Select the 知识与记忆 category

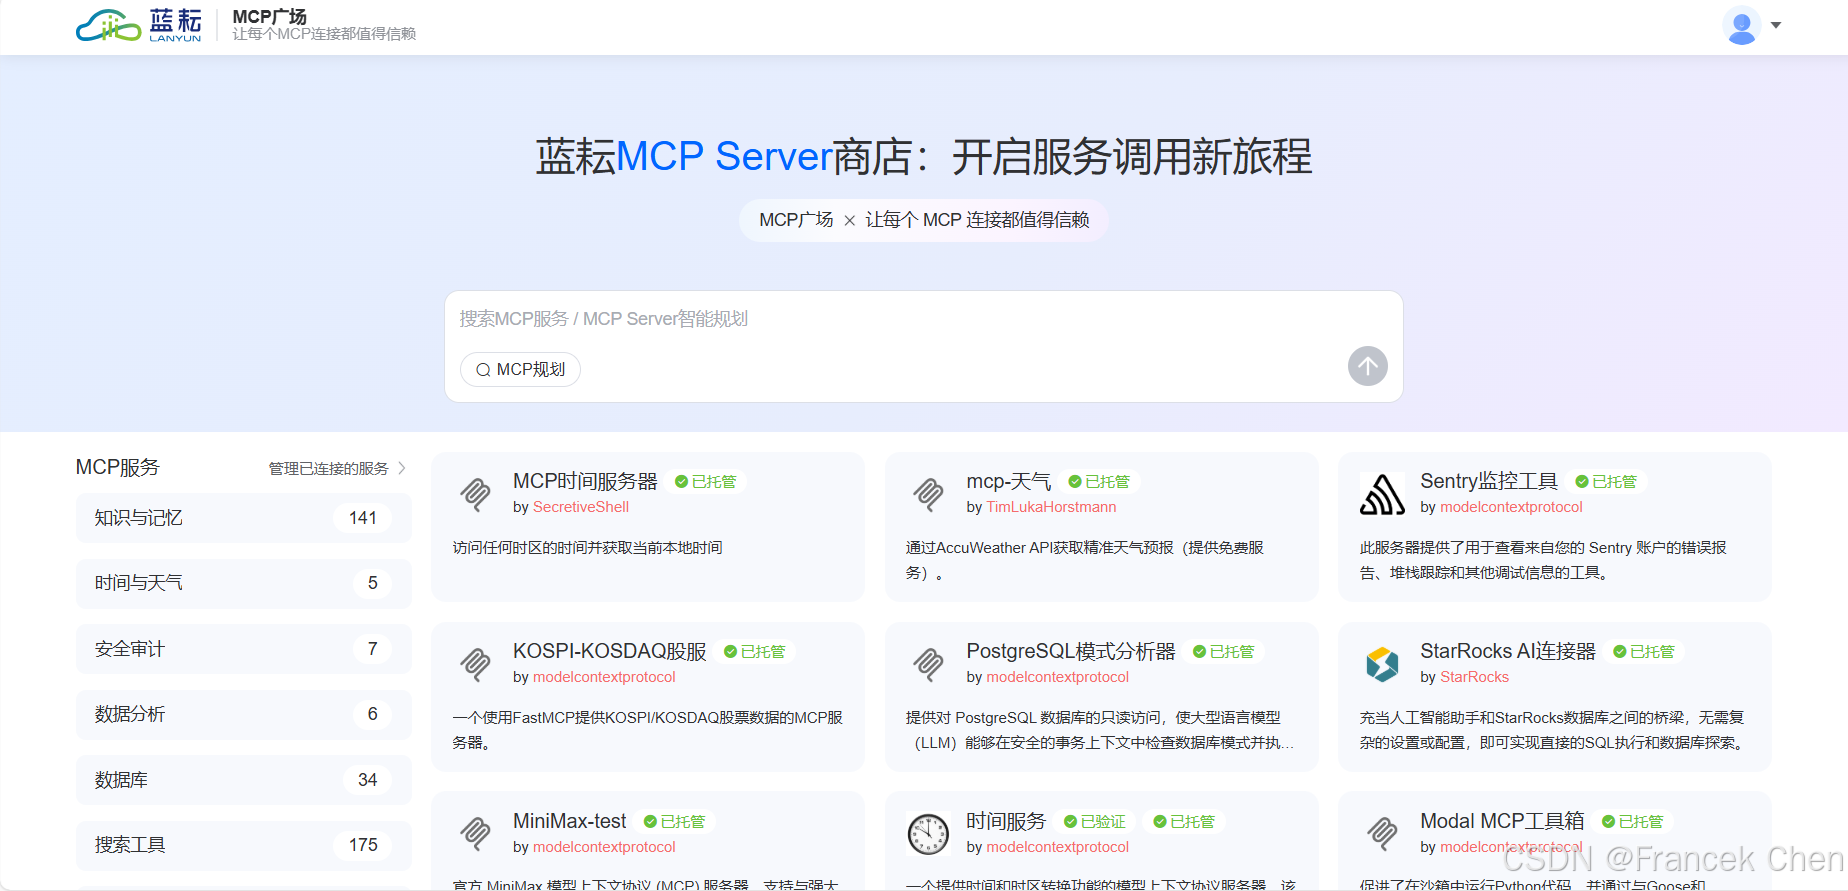point(243,518)
